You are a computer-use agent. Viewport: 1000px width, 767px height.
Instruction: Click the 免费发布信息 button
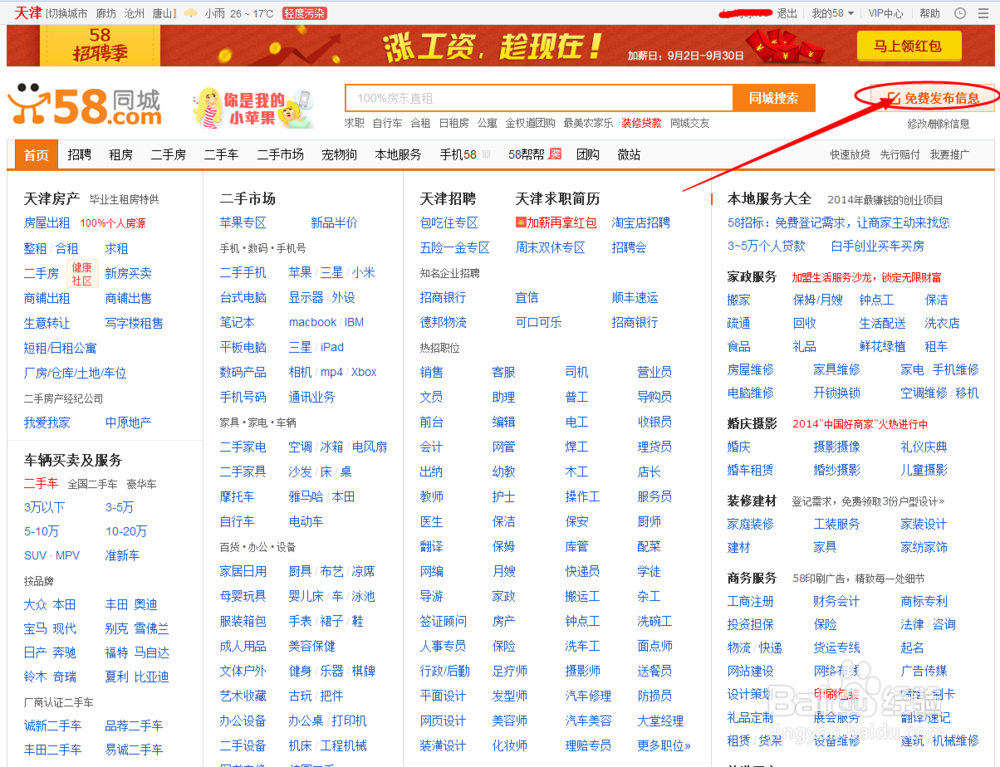click(x=934, y=98)
